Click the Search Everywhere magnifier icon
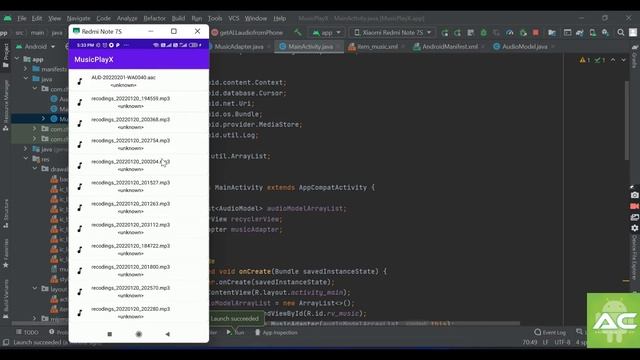 pos(620,33)
